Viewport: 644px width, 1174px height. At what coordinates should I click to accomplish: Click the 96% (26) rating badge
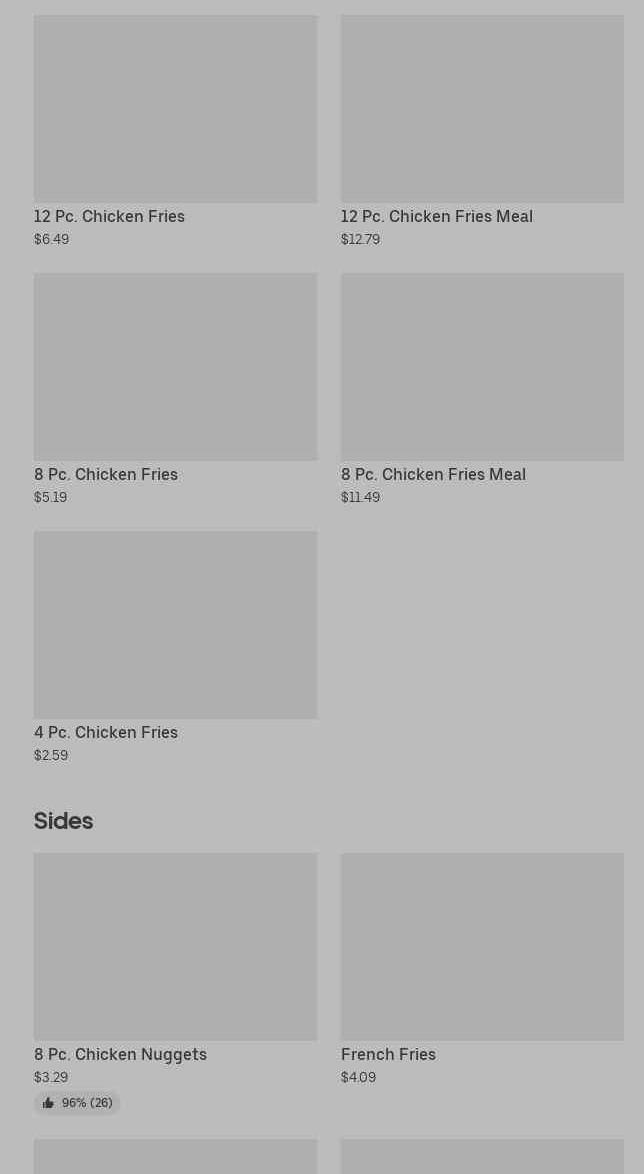77,1103
